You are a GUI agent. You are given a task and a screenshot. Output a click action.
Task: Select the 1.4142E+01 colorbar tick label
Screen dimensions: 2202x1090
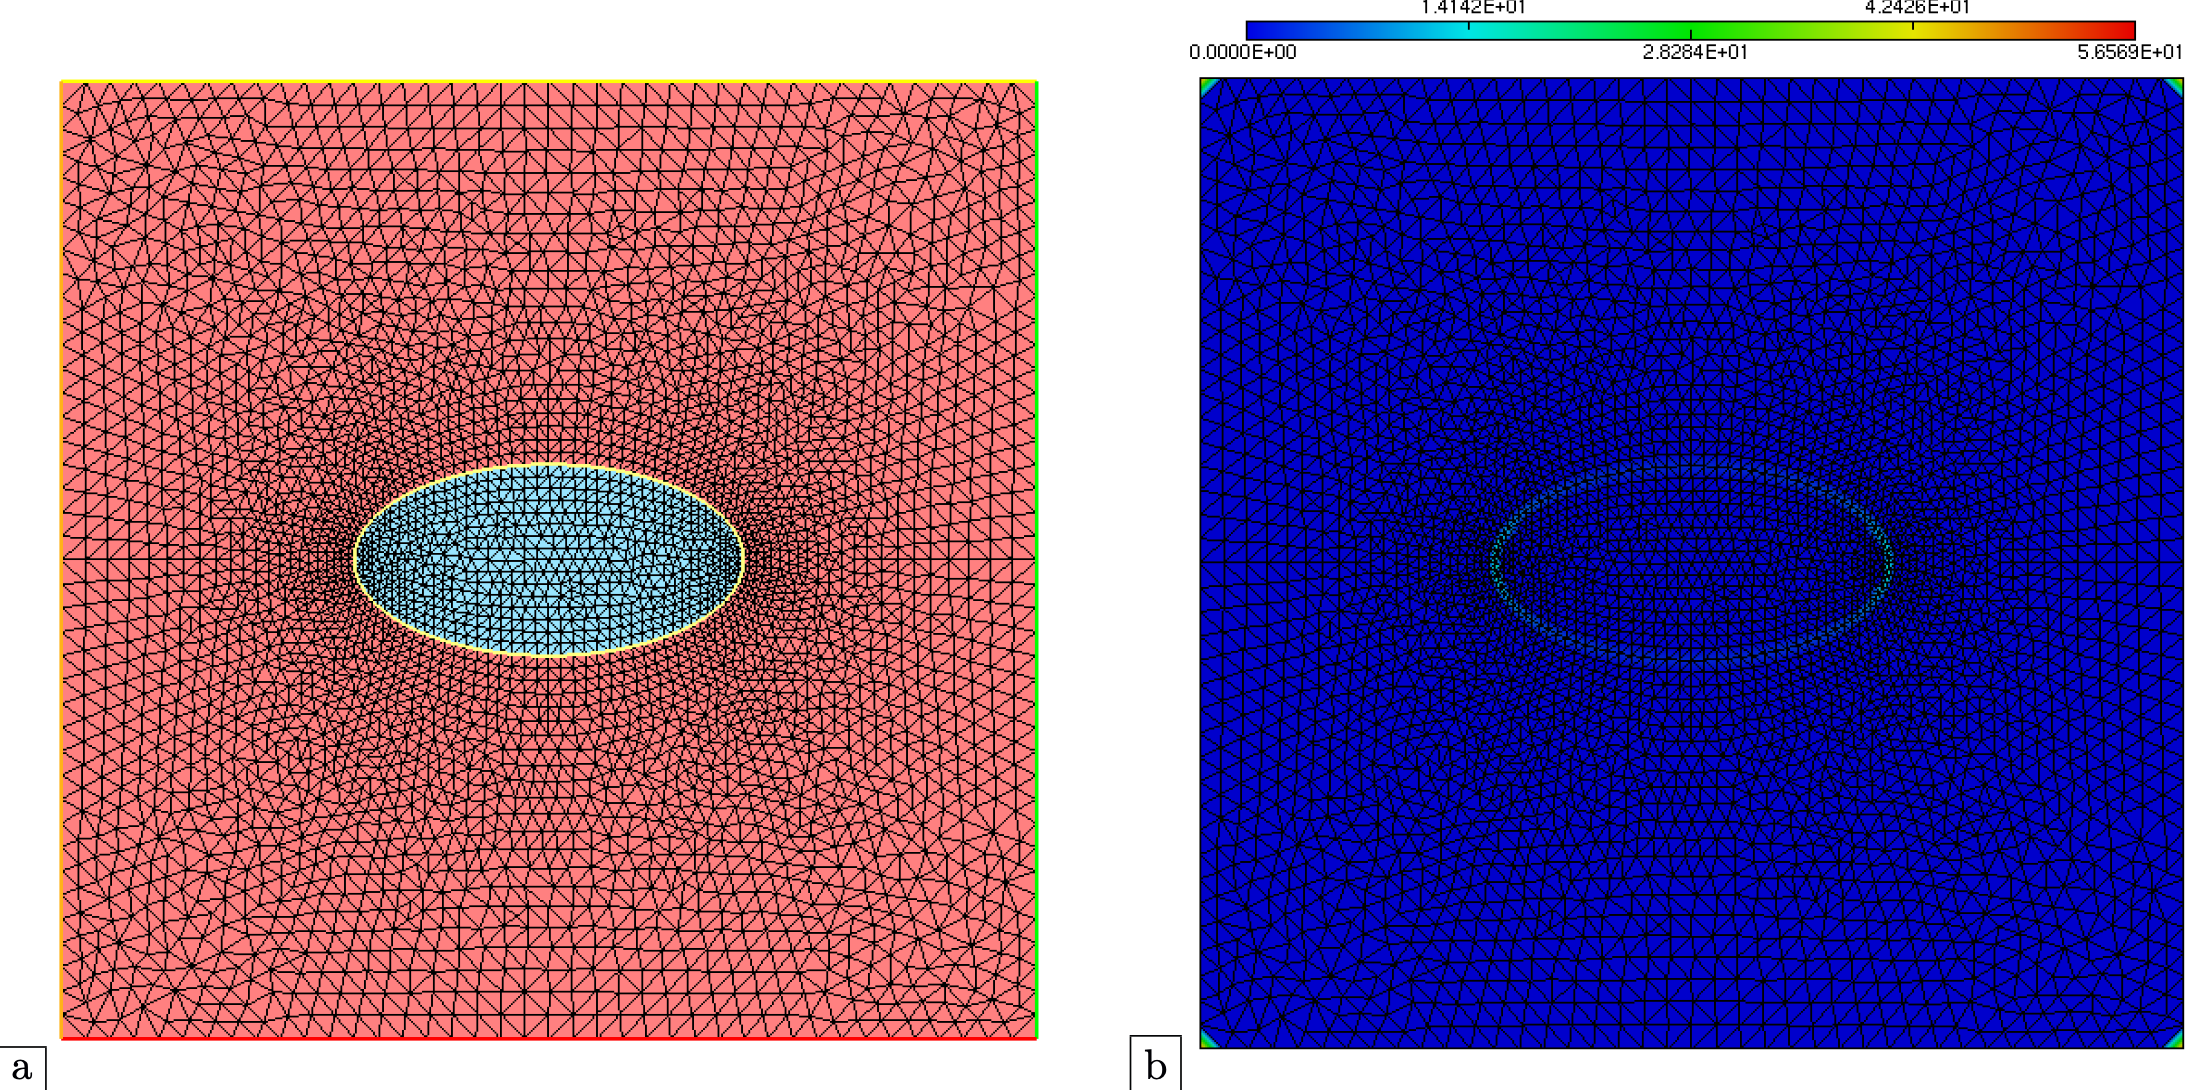point(1472,8)
